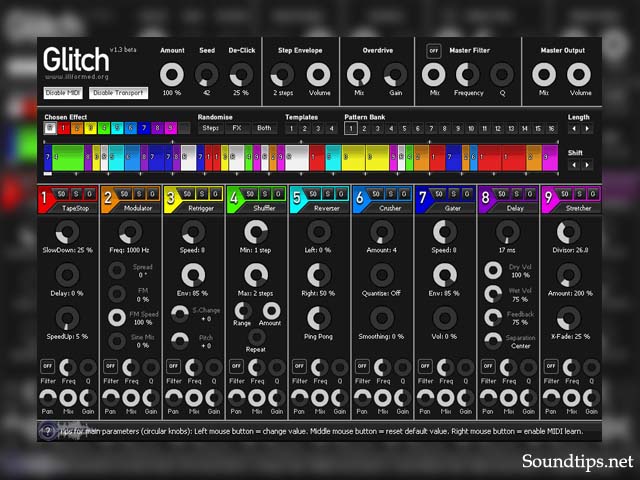Viewport: 640px width, 480px height.
Task: Click the Master Output Volume knob
Action: click(x=579, y=75)
